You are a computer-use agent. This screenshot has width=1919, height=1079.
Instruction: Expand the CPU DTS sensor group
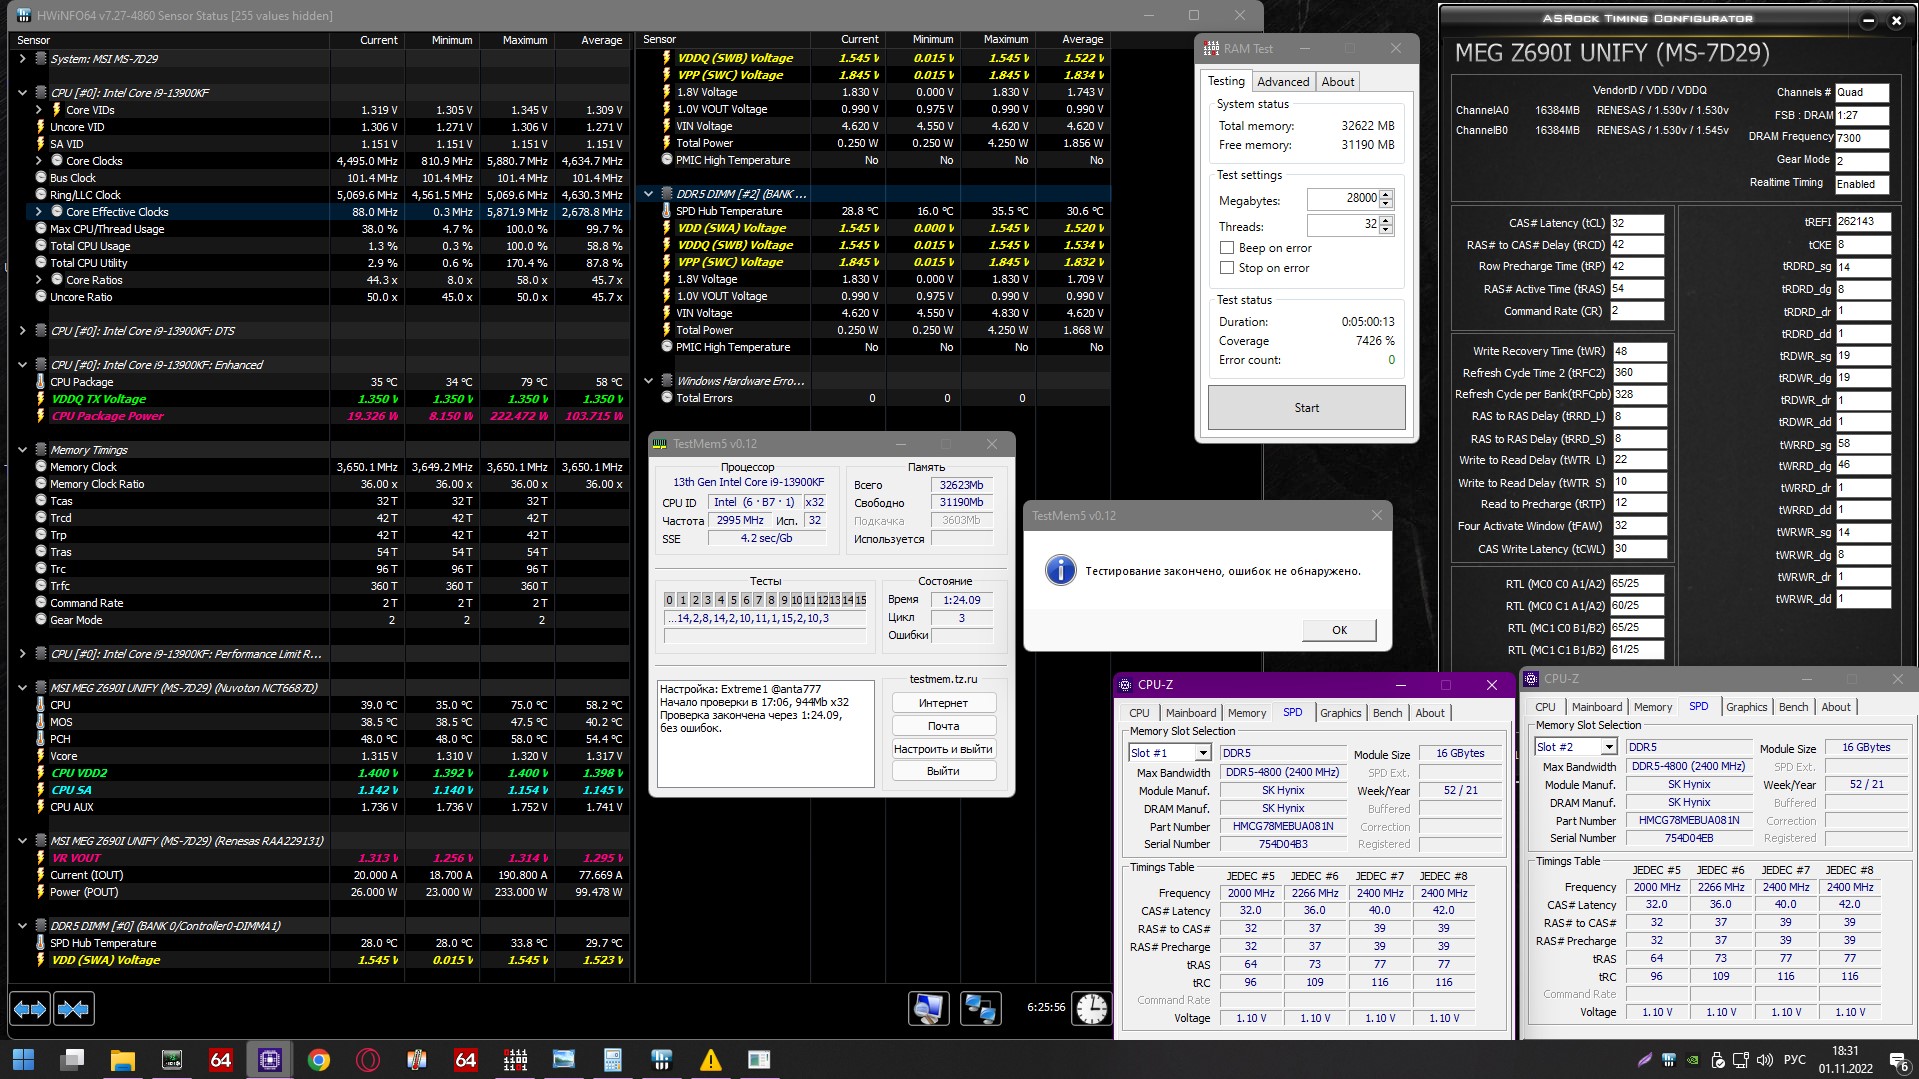22,331
